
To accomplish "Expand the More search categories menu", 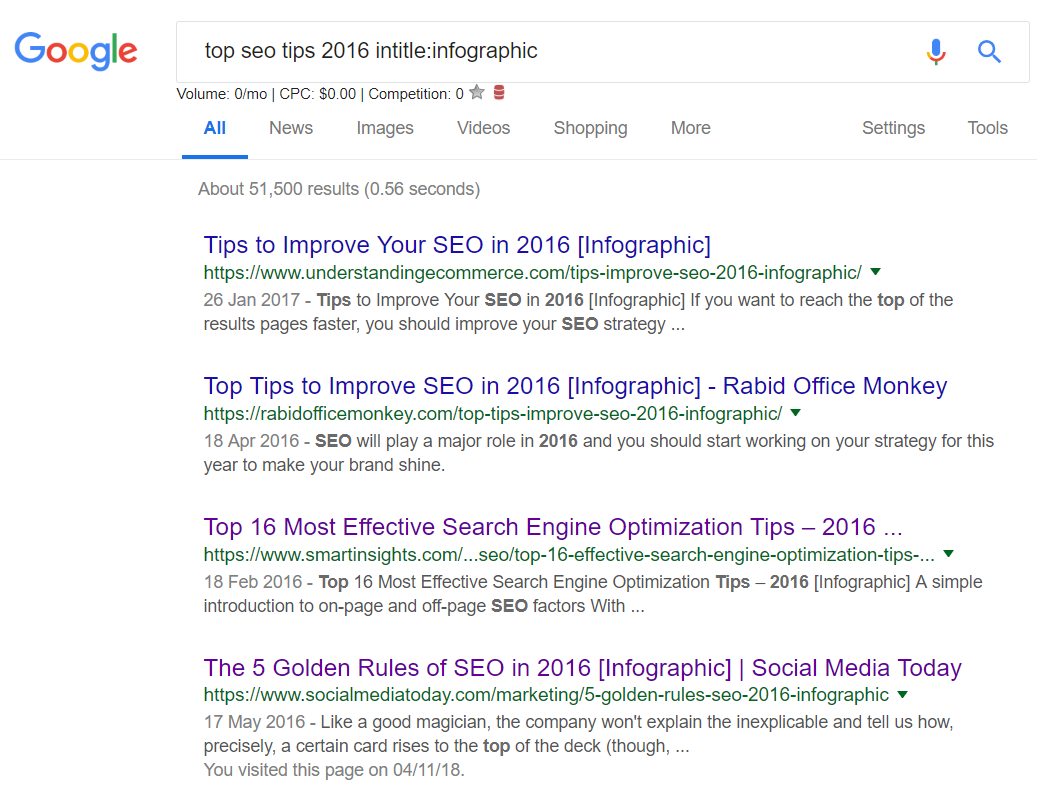I will coord(690,128).
